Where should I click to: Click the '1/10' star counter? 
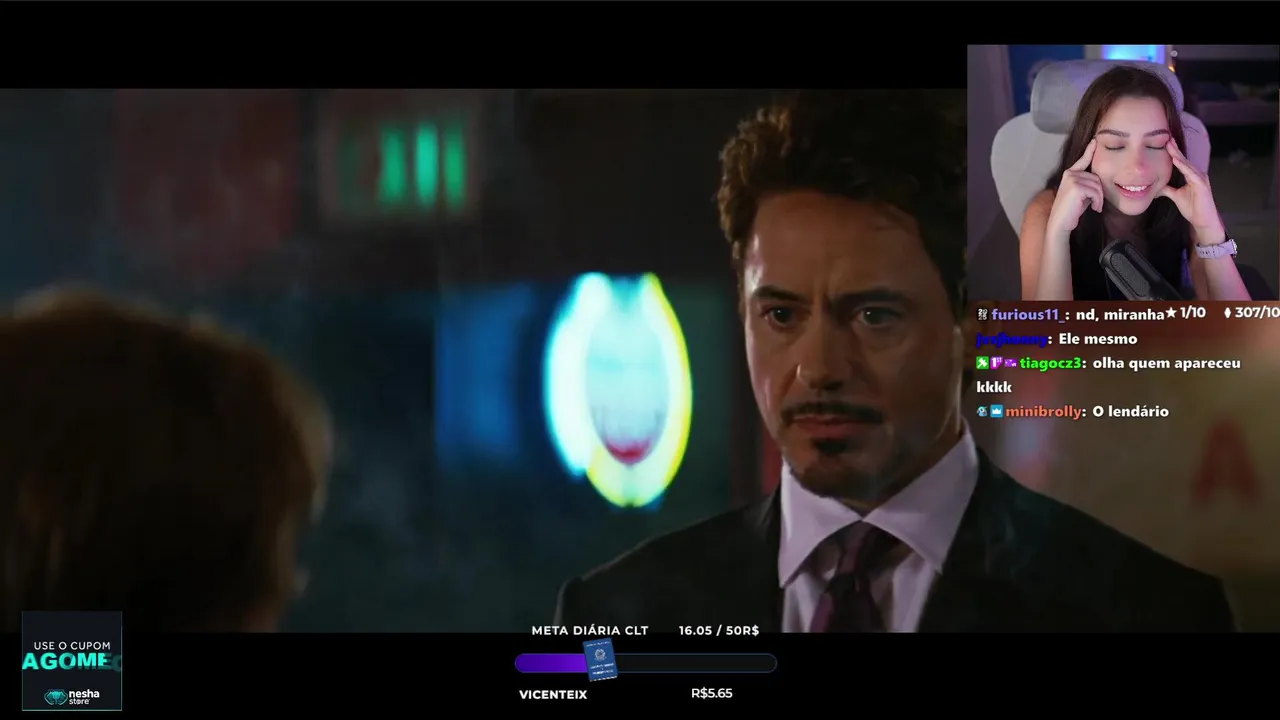coord(1192,313)
